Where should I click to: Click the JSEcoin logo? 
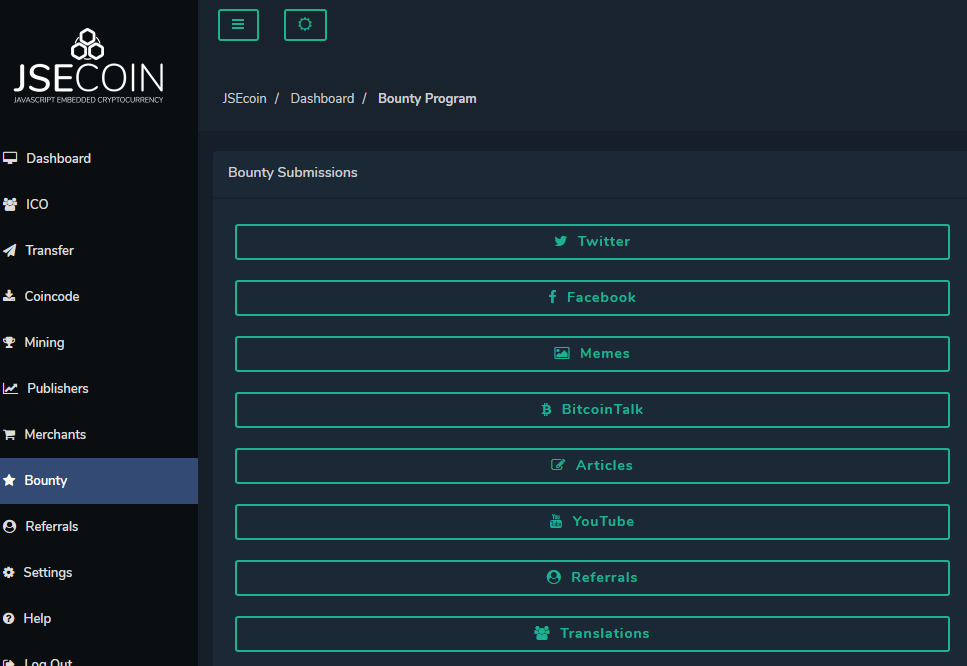[88, 66]
